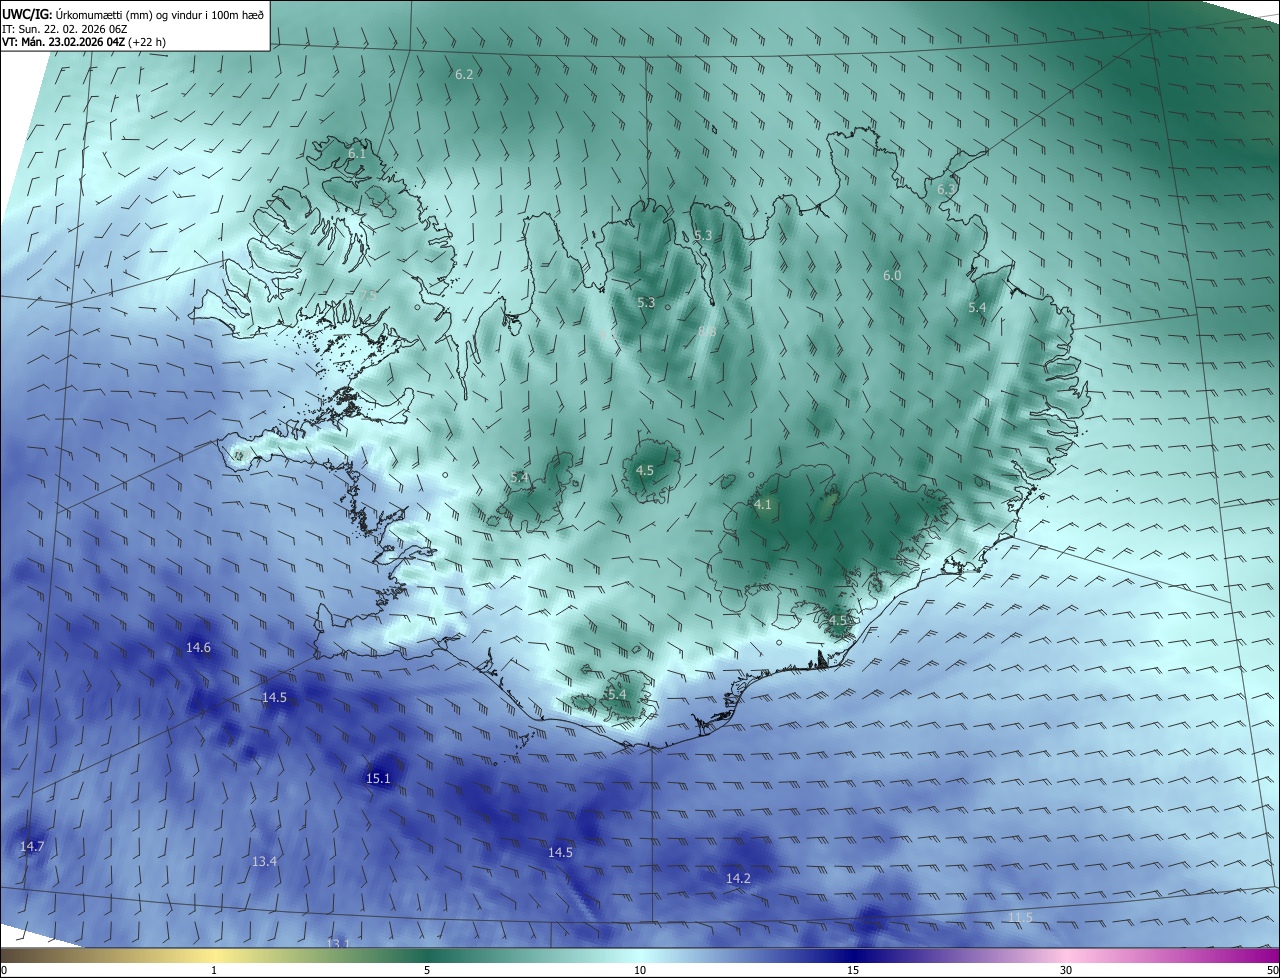Click the 5.4 label on the south-coast glacier
The image size is (1280, 978).
click(x=617, y=694)
